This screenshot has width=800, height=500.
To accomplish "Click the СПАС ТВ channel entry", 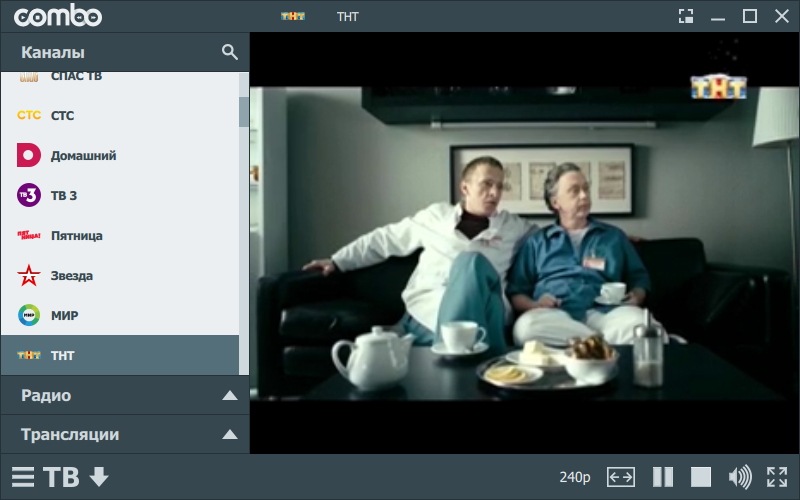I will coord(120,78).
